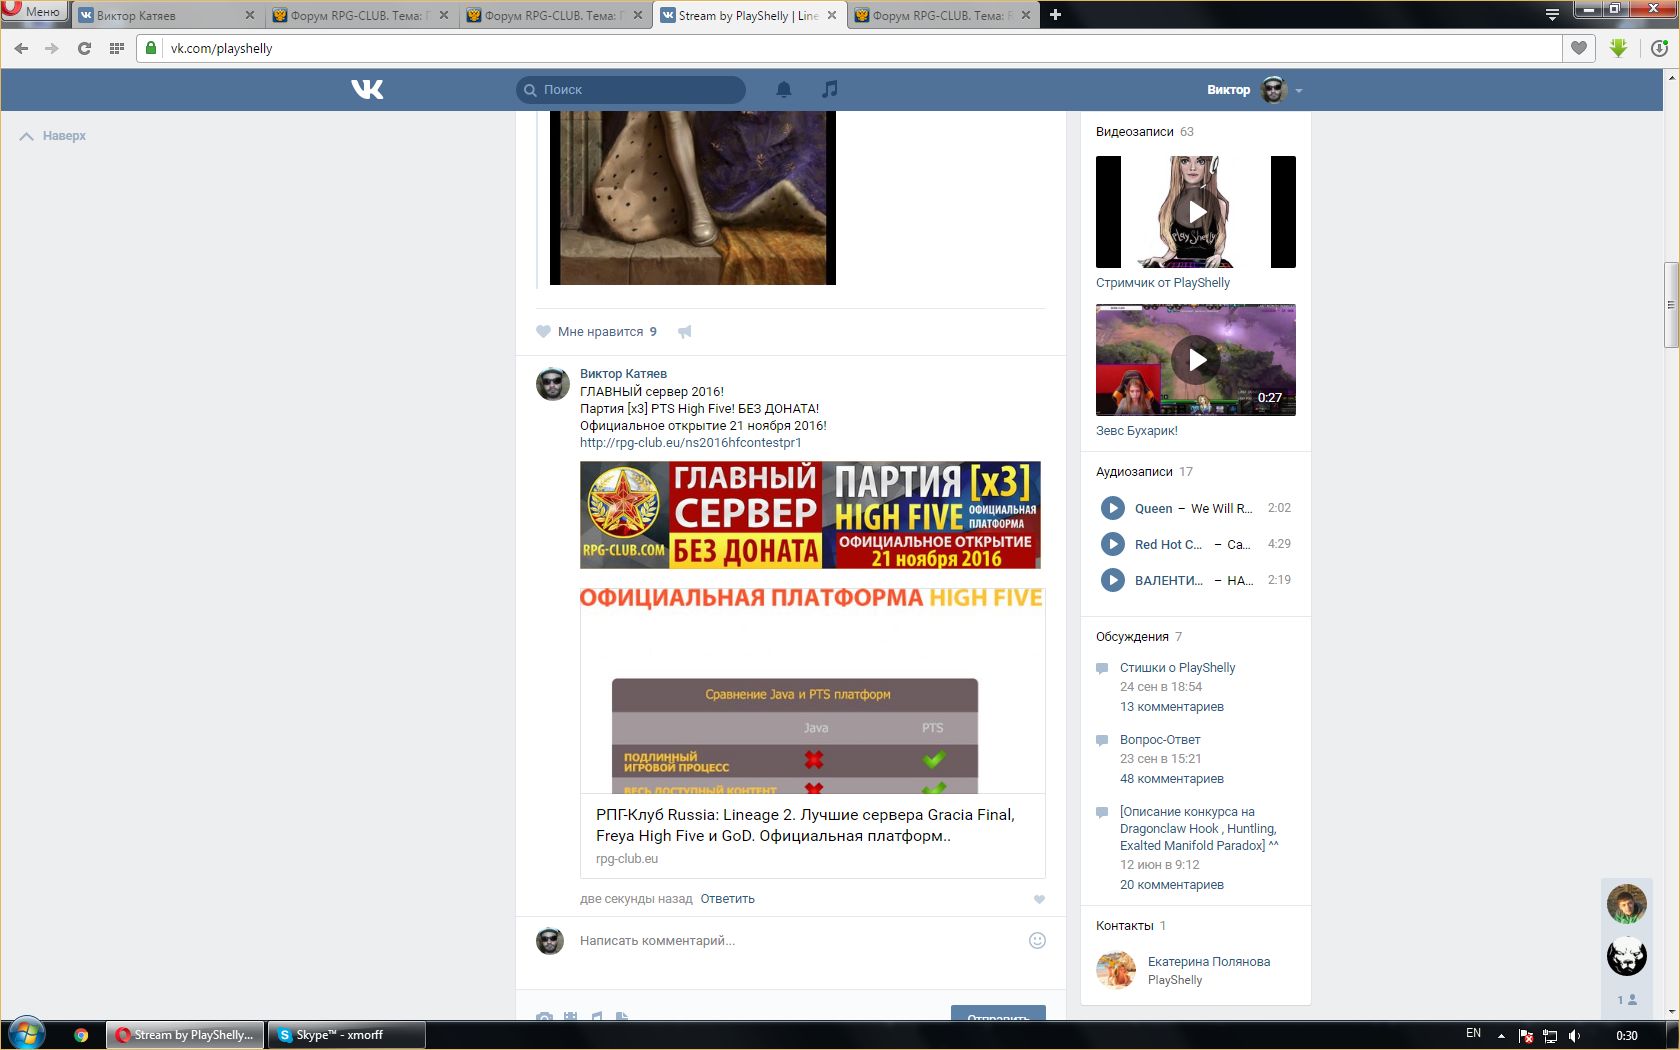
Task: Click the VK logo in the header
Action: 367,89
